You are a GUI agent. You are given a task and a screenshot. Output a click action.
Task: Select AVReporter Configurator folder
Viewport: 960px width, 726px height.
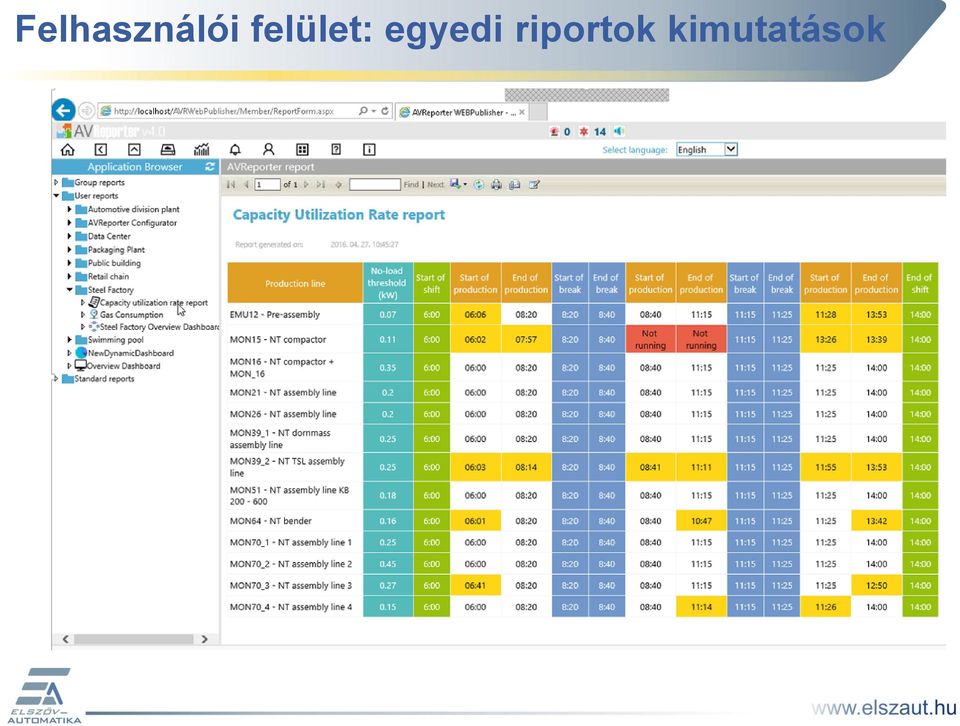[132, 223]
